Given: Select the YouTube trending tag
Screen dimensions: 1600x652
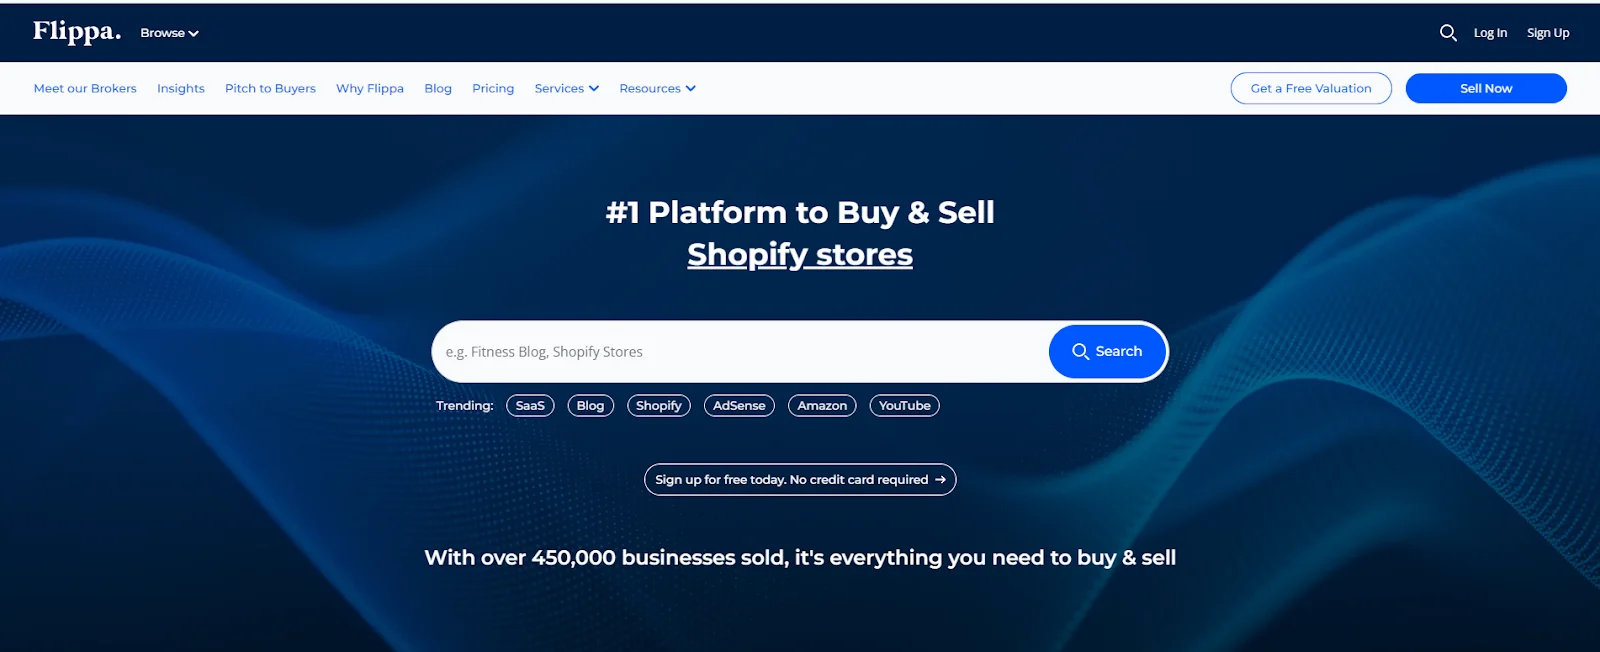Looking at the screenshot, I should tap(904, 405).
